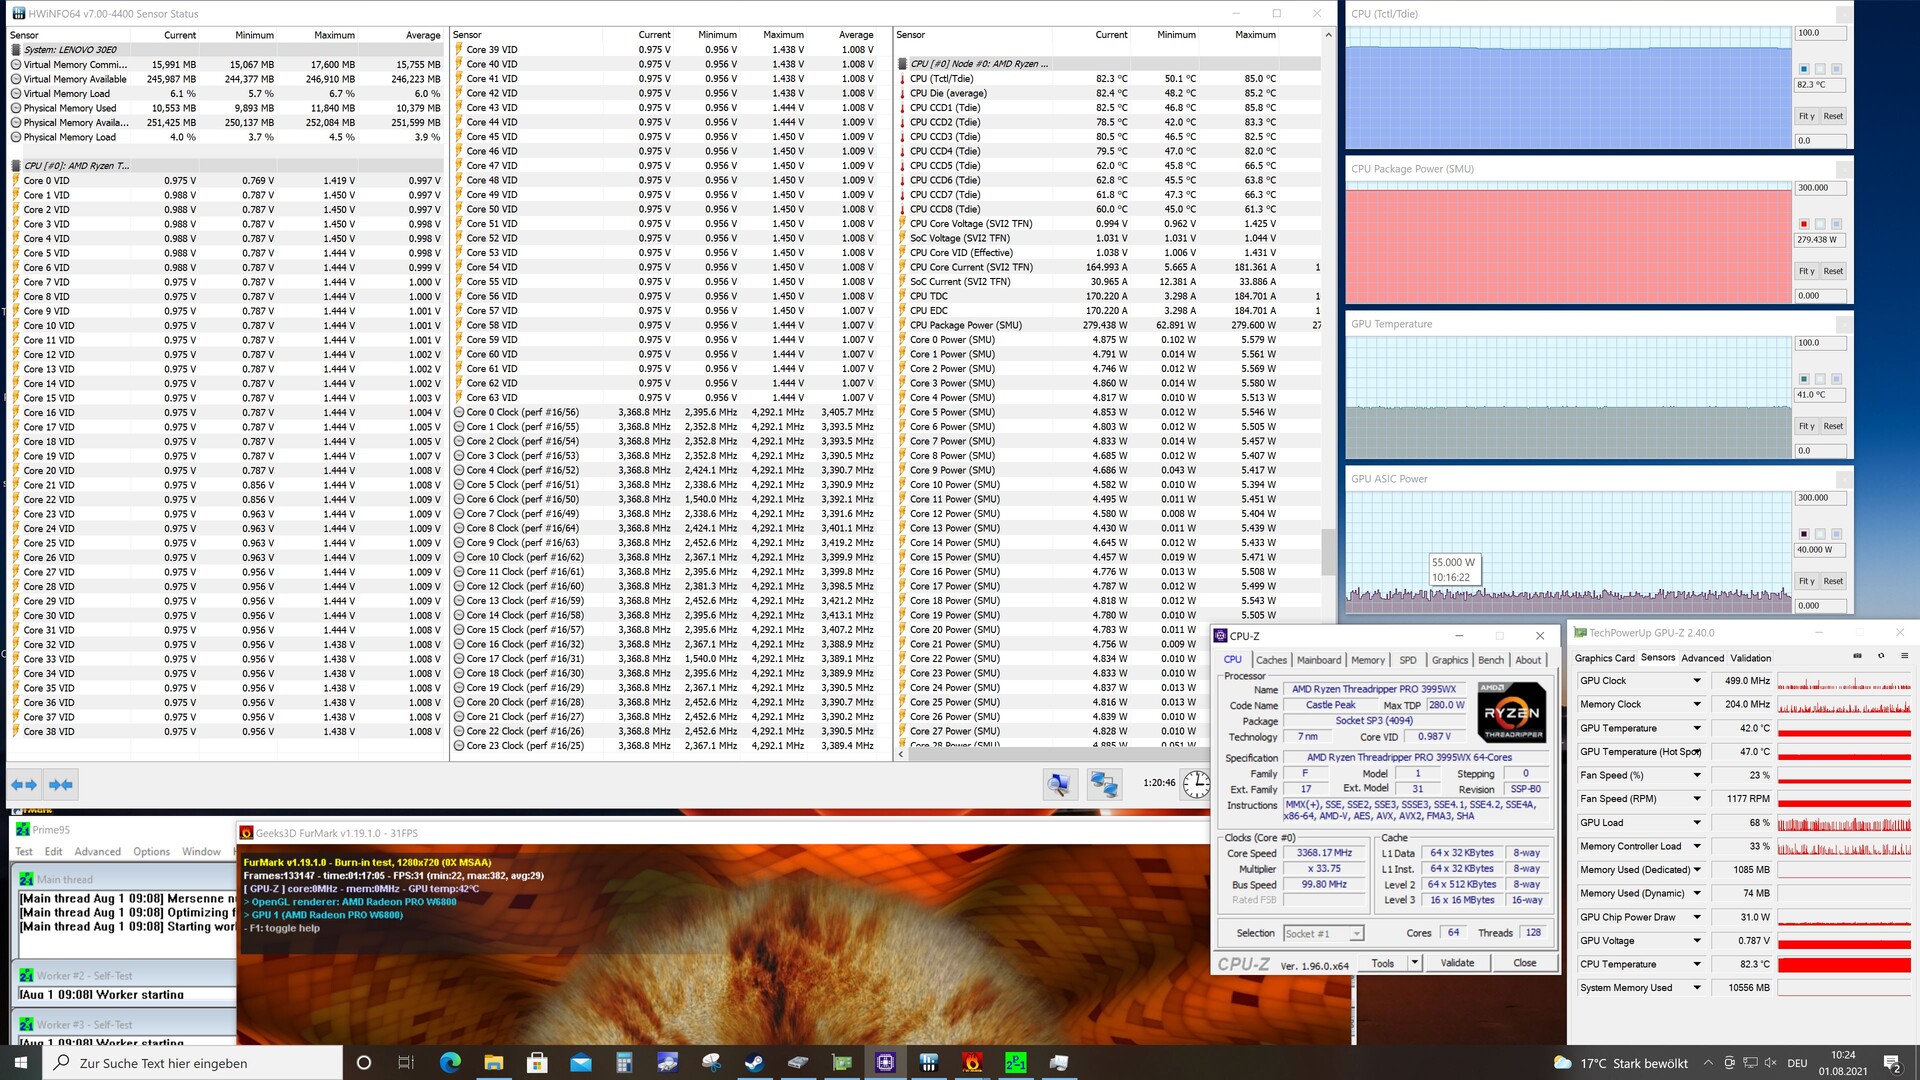
Task: Open GPU-Z hamburger menu
Action: (x=1904, y=657)
